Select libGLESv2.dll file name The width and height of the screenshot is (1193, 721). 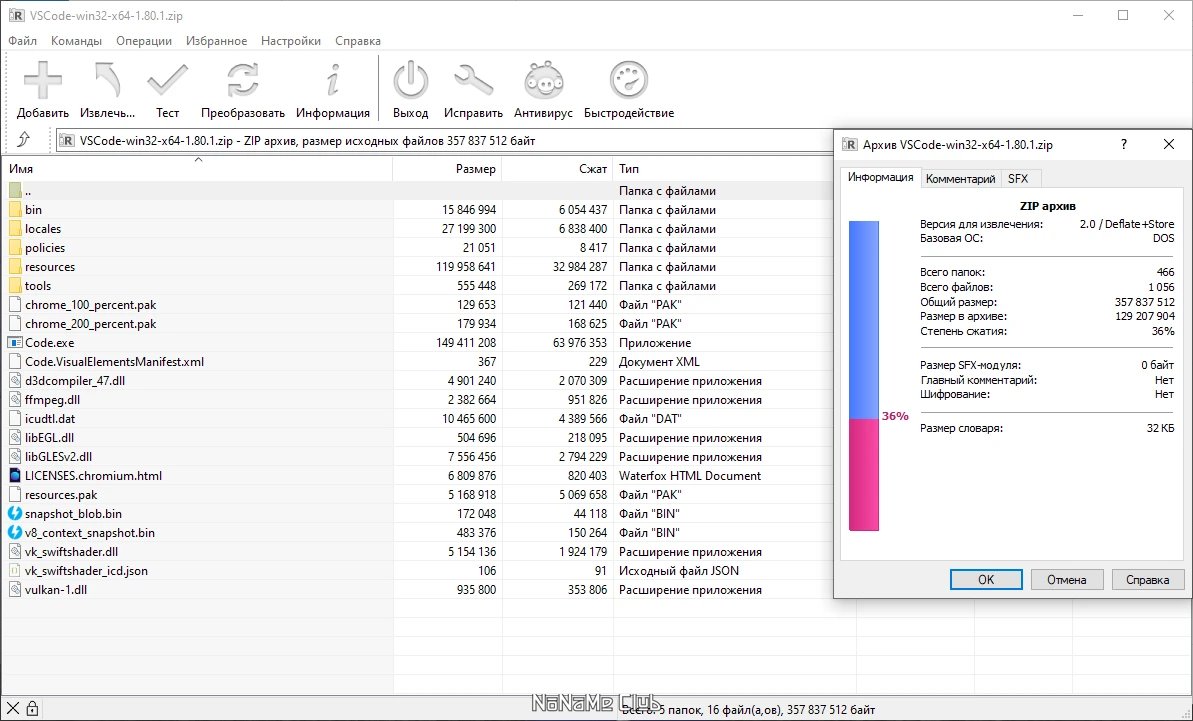(x=59, y=456)
